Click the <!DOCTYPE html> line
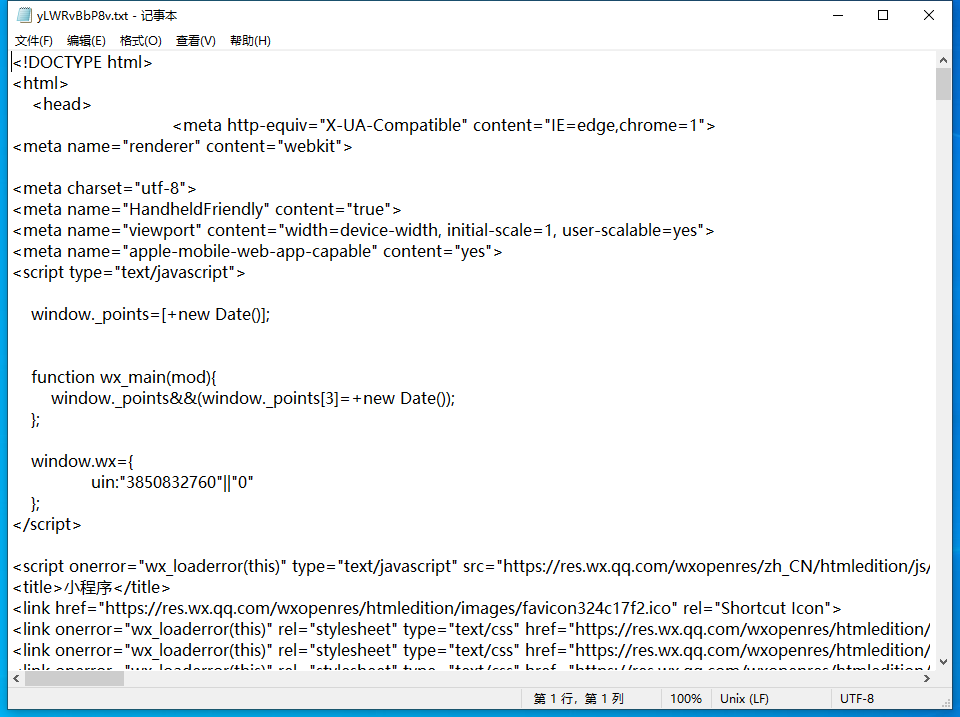Viewport: 960px width, 717px height. 82,62
